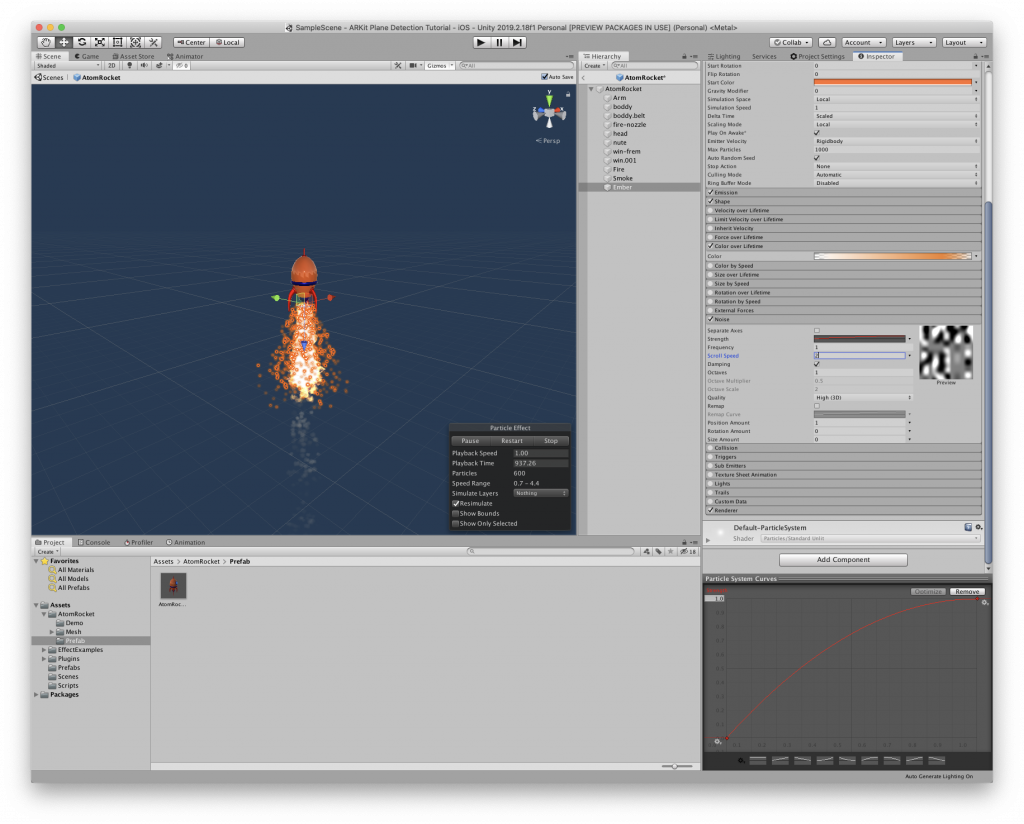The image size is (1024, 824).
Task: Click the favorites star icon in Project toolbar
Action: [670, 552]
